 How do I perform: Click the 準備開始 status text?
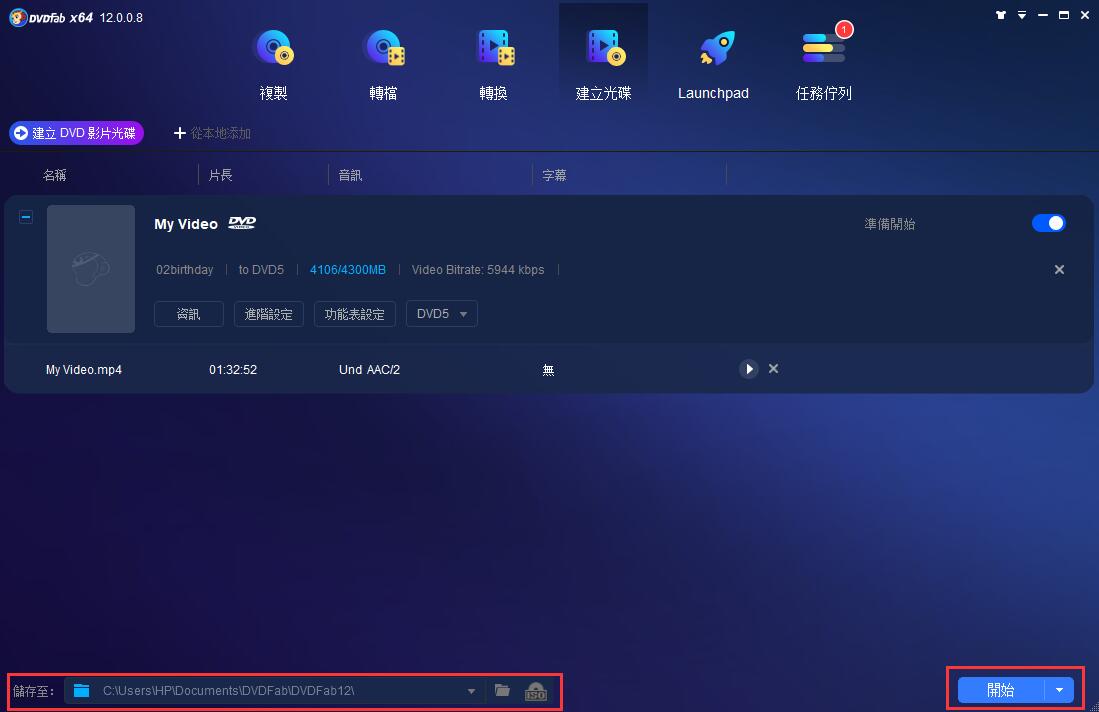(889, 224)
